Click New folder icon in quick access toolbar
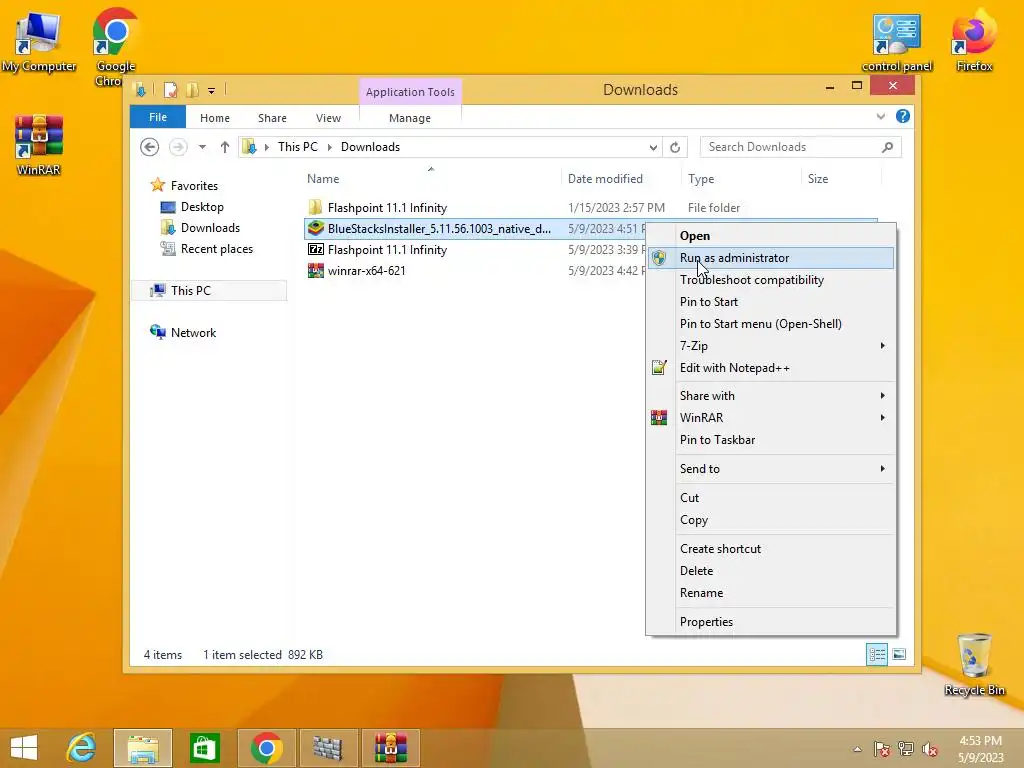Viewport: 1024px width, 768px height. click(192, 90)
